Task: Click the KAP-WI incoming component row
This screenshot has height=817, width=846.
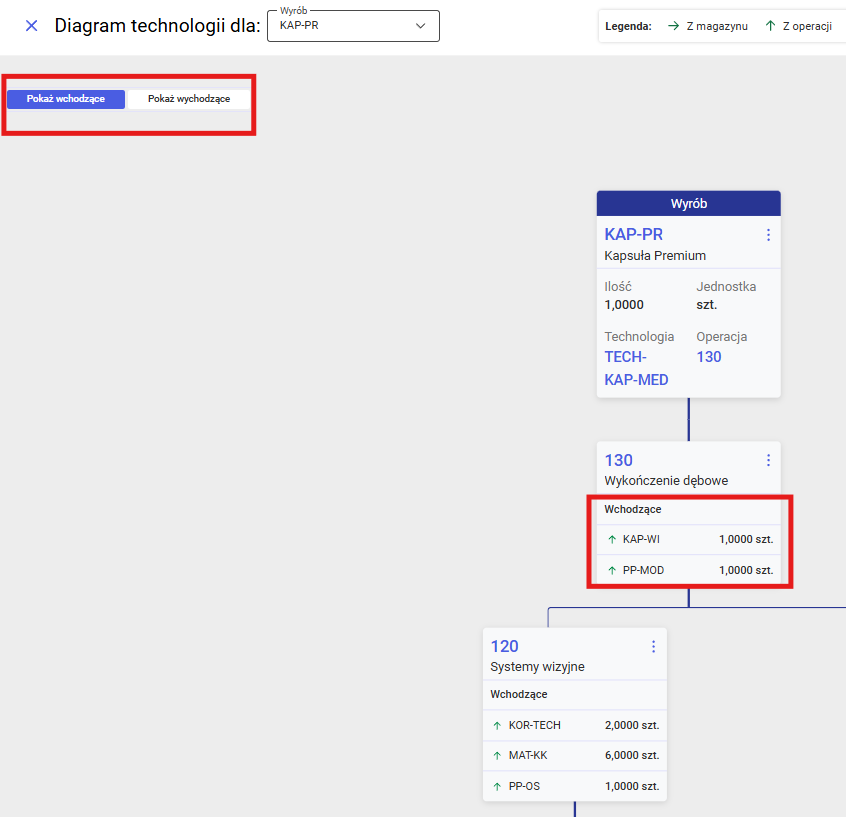Action: [688, 539]
